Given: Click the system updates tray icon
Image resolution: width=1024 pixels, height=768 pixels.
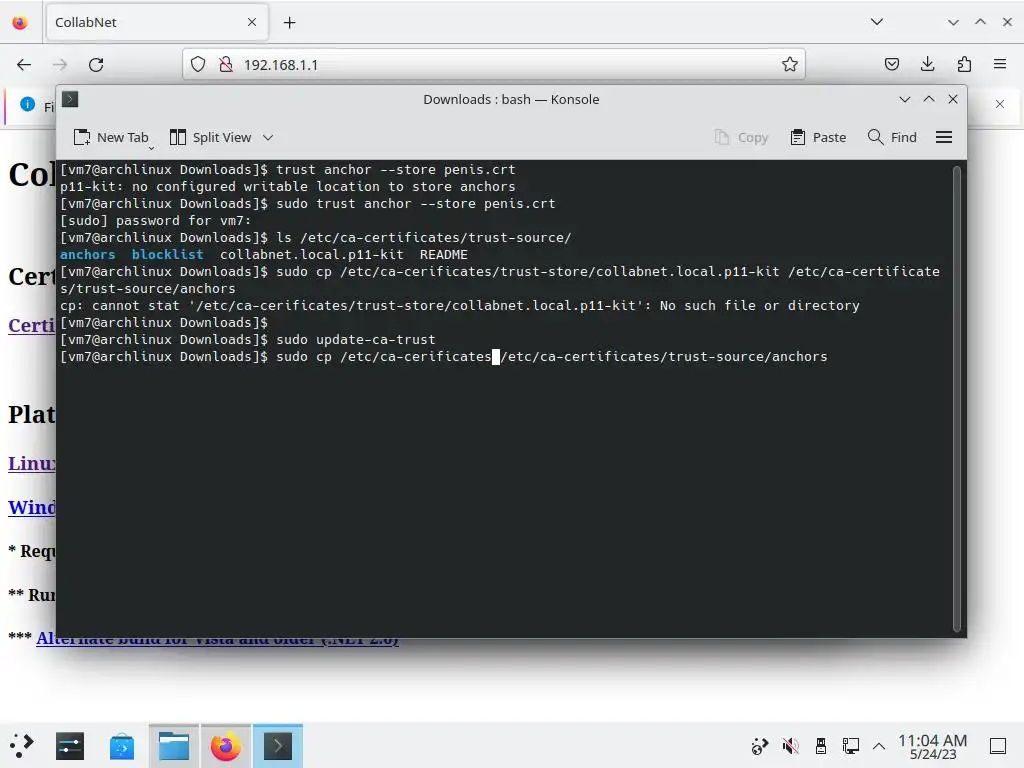Looking at the screenshot, I should 760,746.
